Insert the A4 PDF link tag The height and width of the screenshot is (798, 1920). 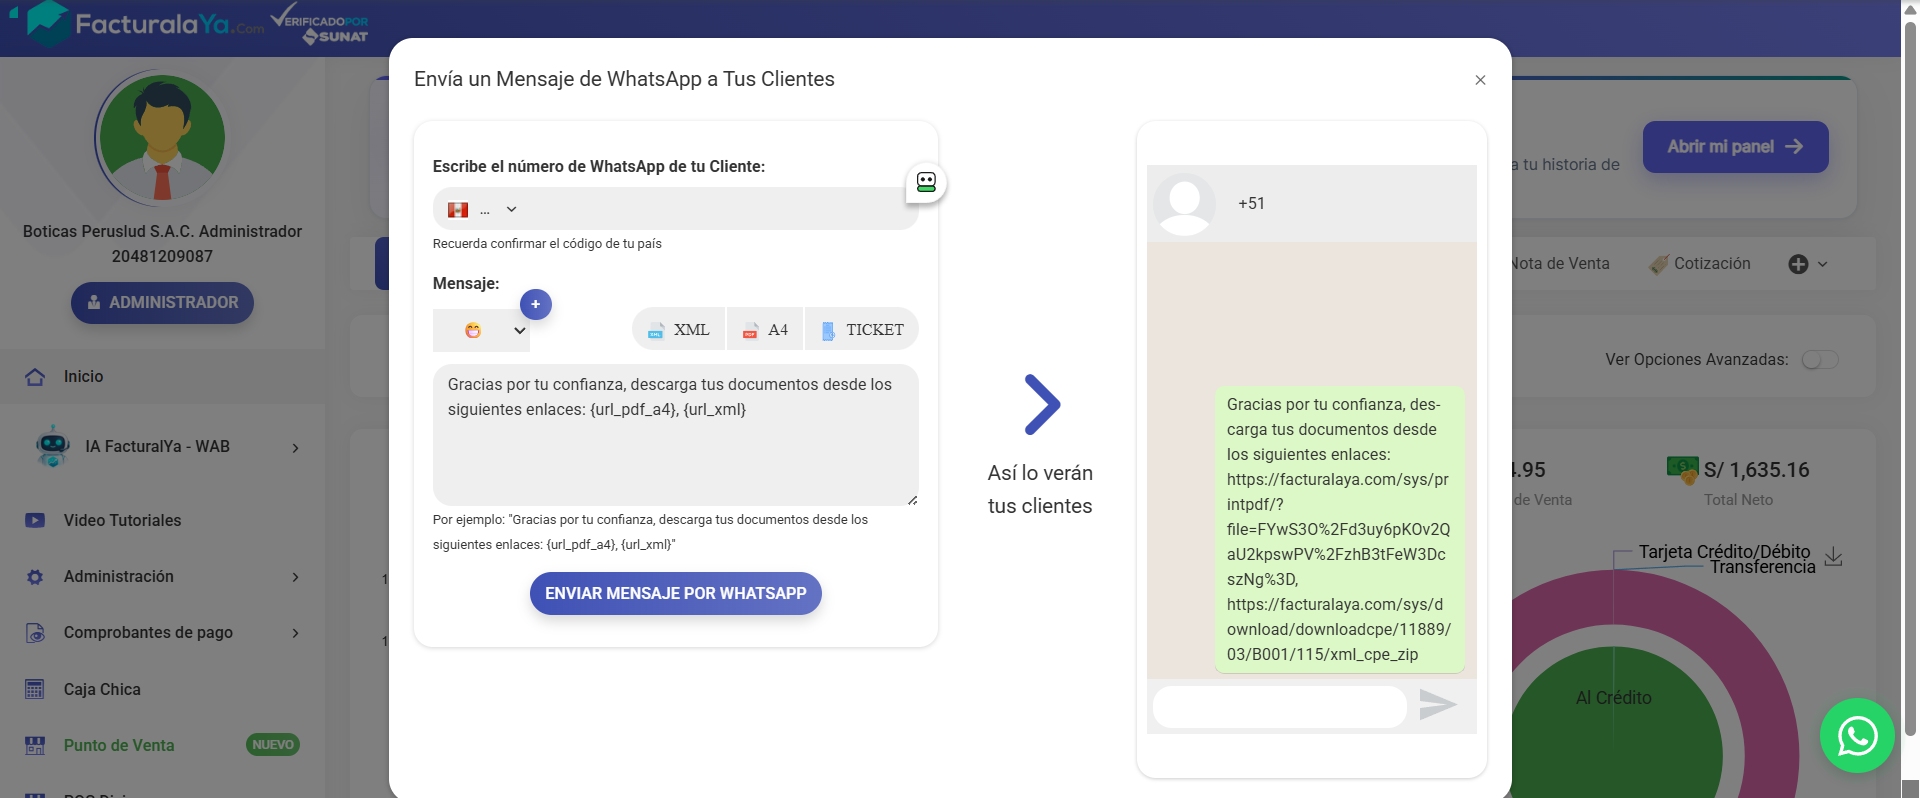click(765, 329)
